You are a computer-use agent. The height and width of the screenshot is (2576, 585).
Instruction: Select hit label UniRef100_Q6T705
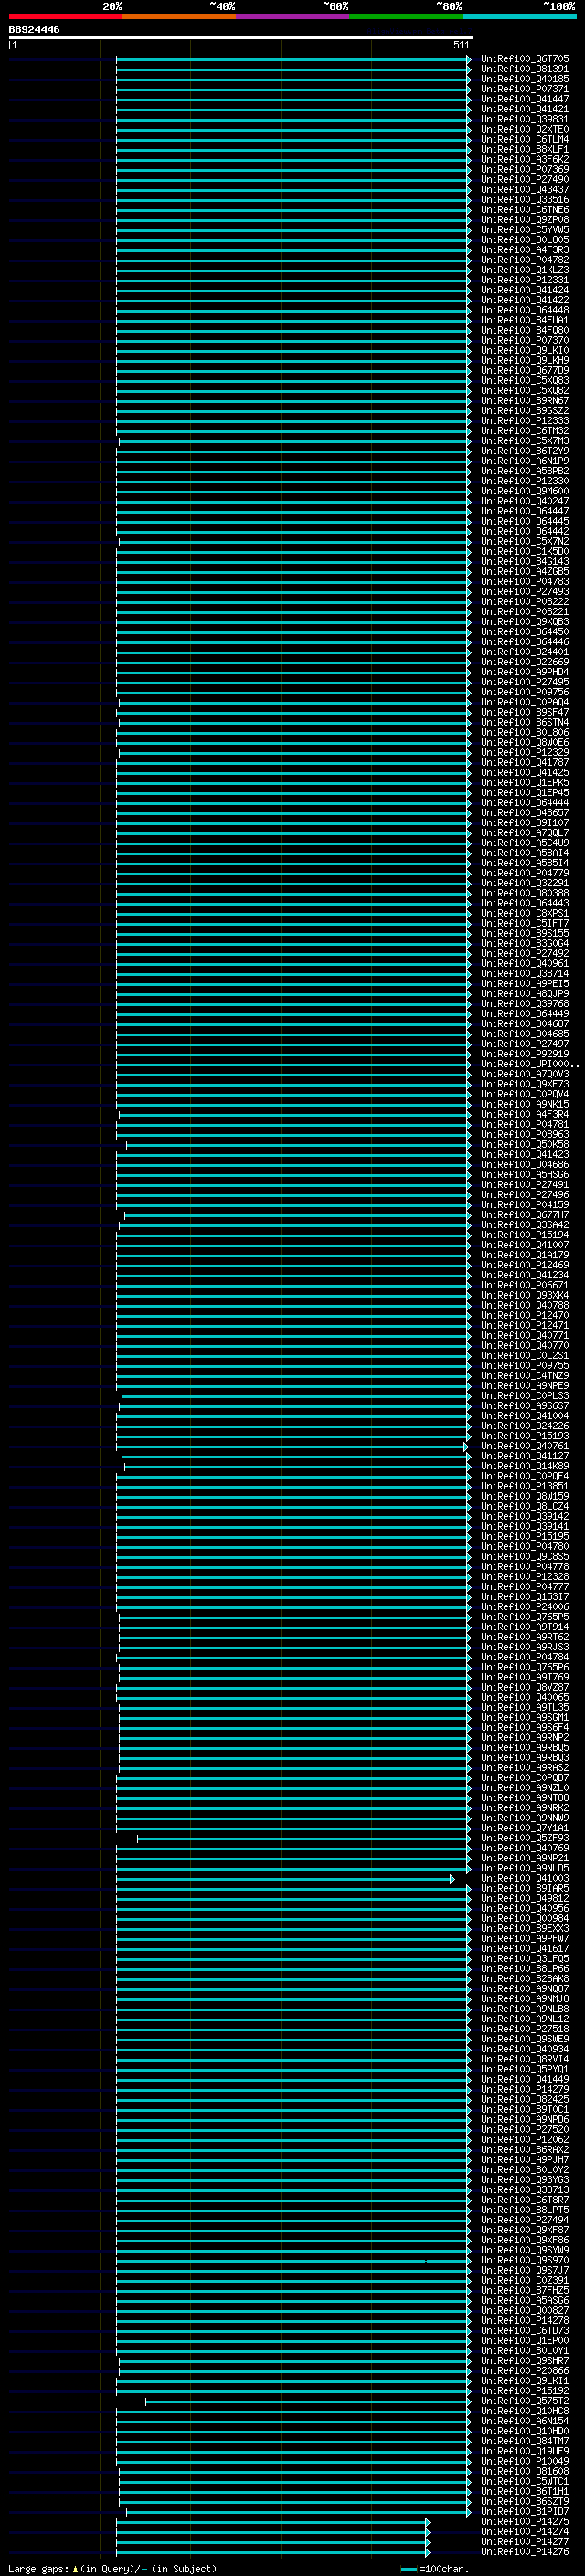click(525, 59)
